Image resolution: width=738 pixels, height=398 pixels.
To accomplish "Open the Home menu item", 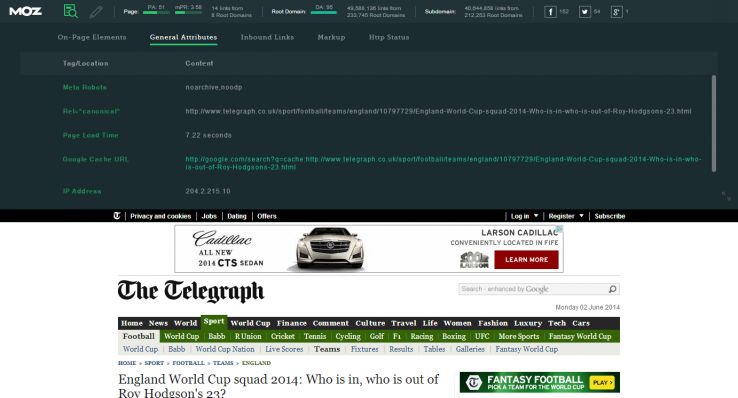I will tap(132, 323).
